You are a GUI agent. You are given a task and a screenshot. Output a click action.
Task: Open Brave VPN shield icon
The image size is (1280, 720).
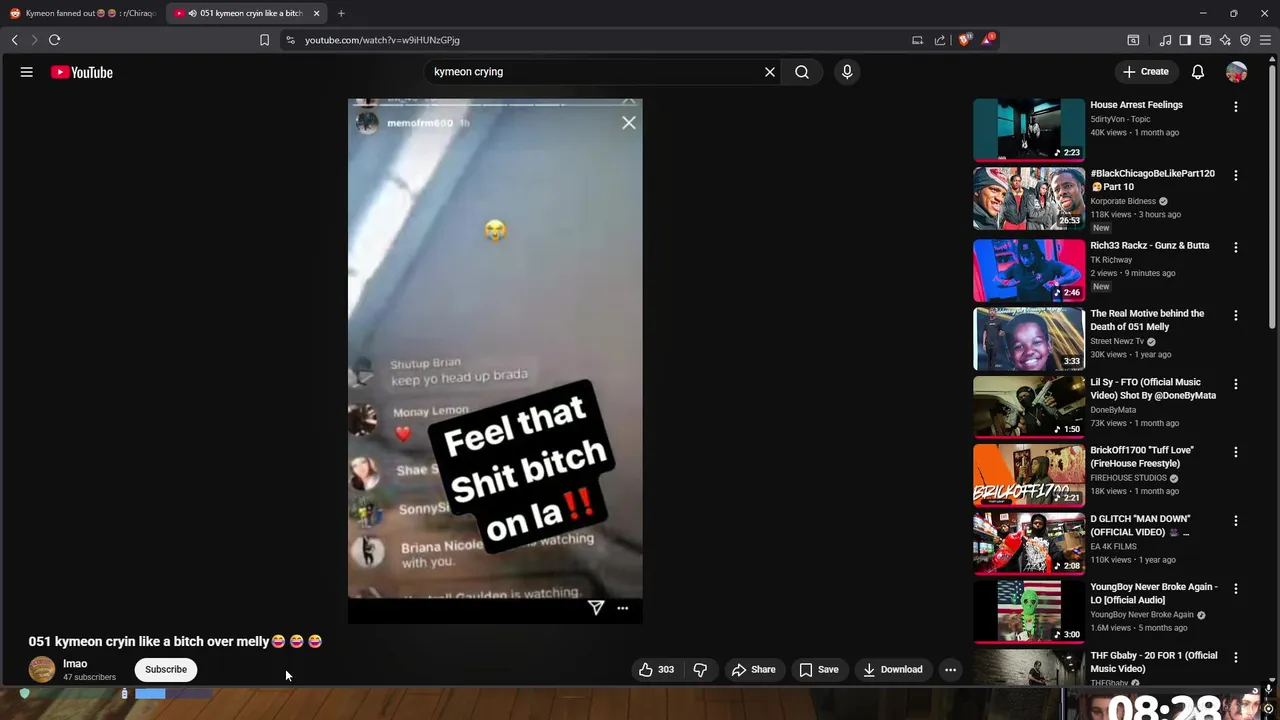(x=1245, y=40)
